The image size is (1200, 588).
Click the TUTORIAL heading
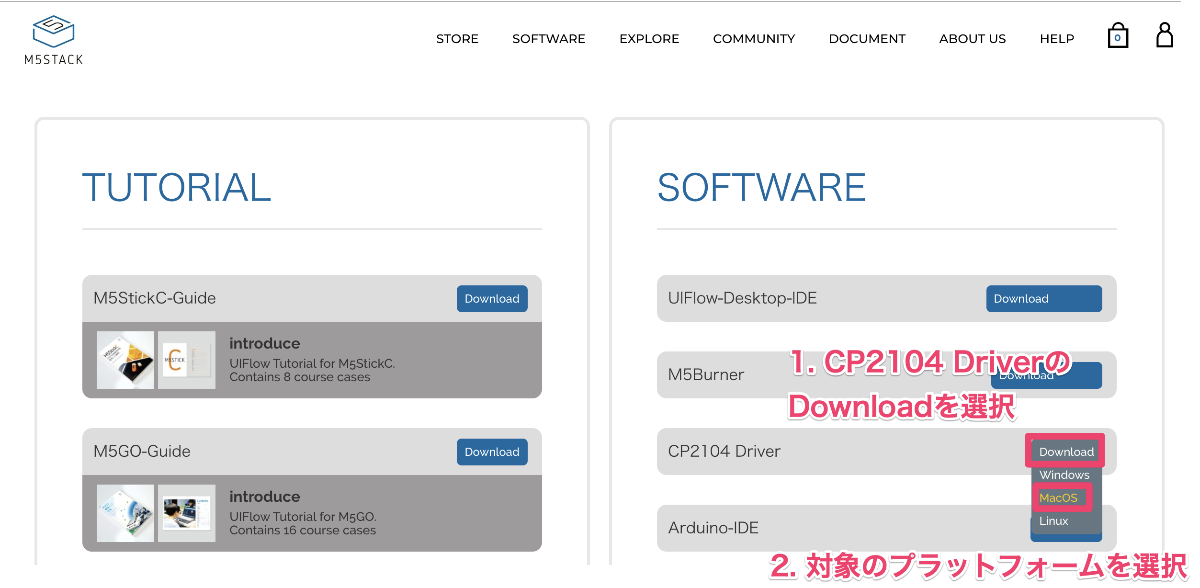(x=176, y=188)
